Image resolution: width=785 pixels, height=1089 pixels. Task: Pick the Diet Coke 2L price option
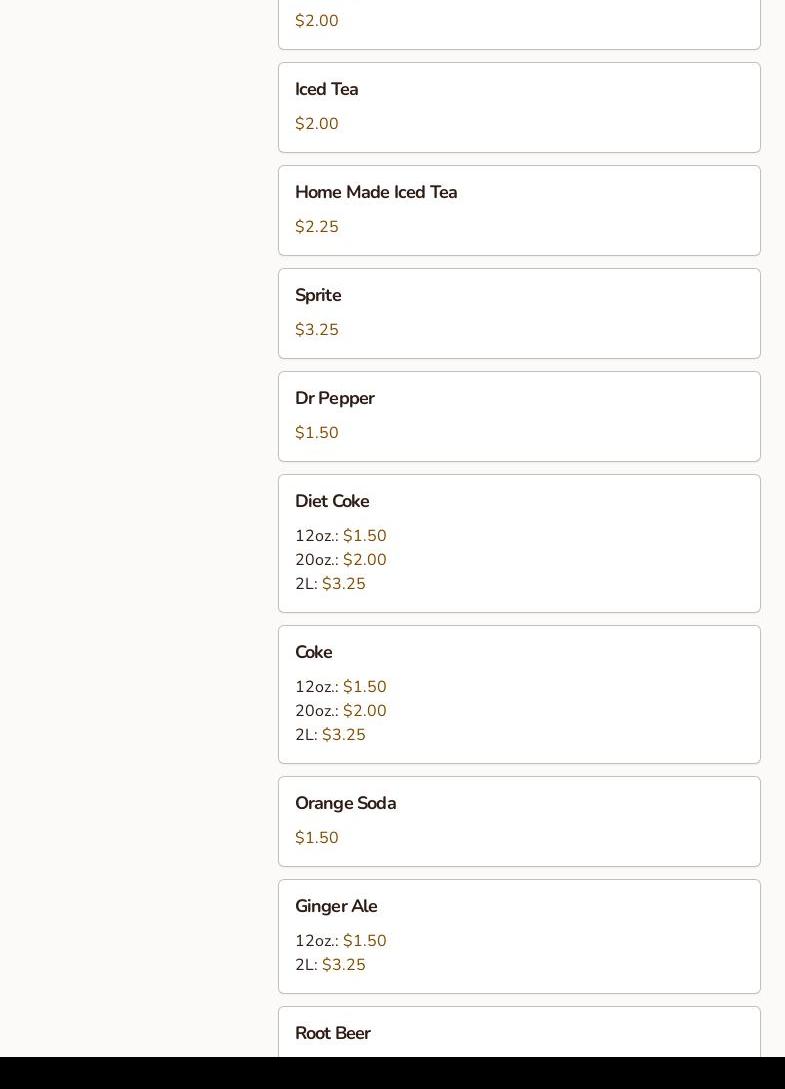coord(330,583)
